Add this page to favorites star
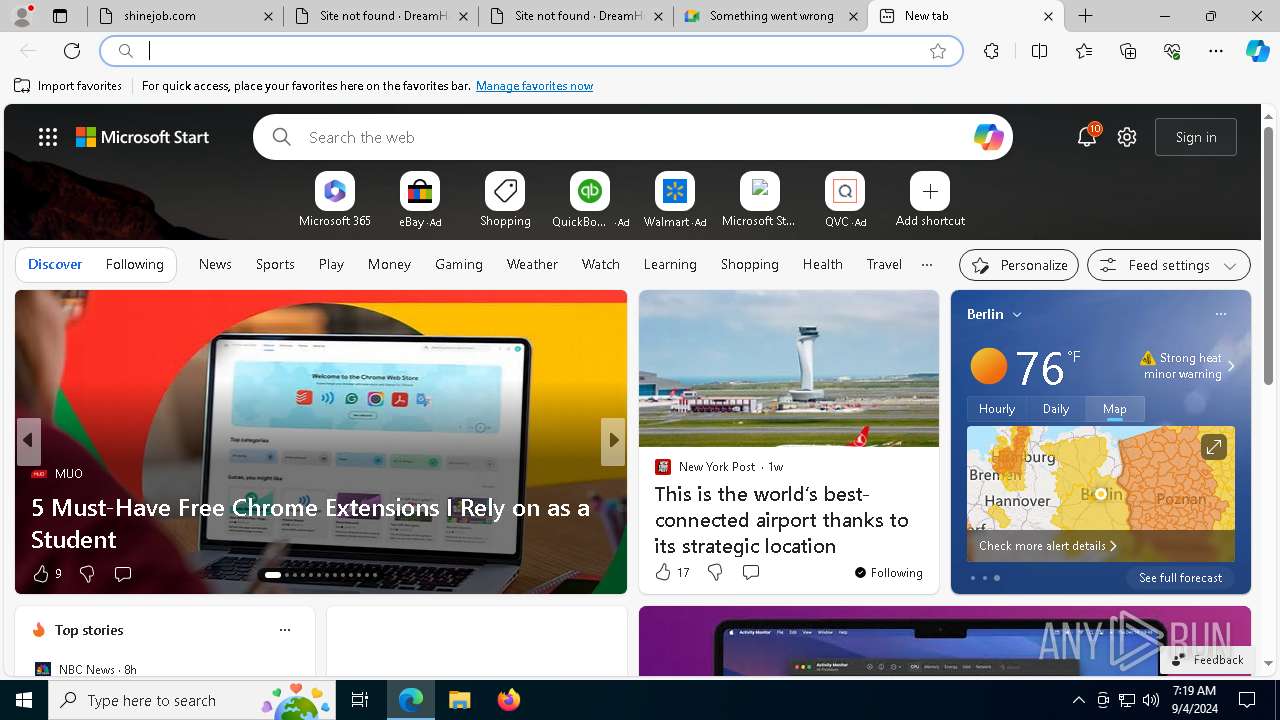1280x720 pixels. tap(938, 51)
